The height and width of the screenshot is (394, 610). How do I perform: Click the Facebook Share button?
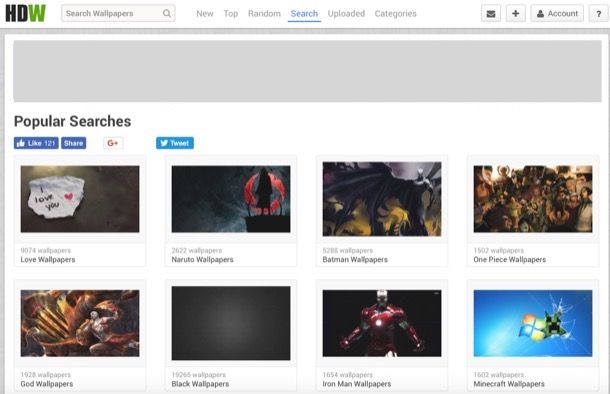(x=74, y=143)
